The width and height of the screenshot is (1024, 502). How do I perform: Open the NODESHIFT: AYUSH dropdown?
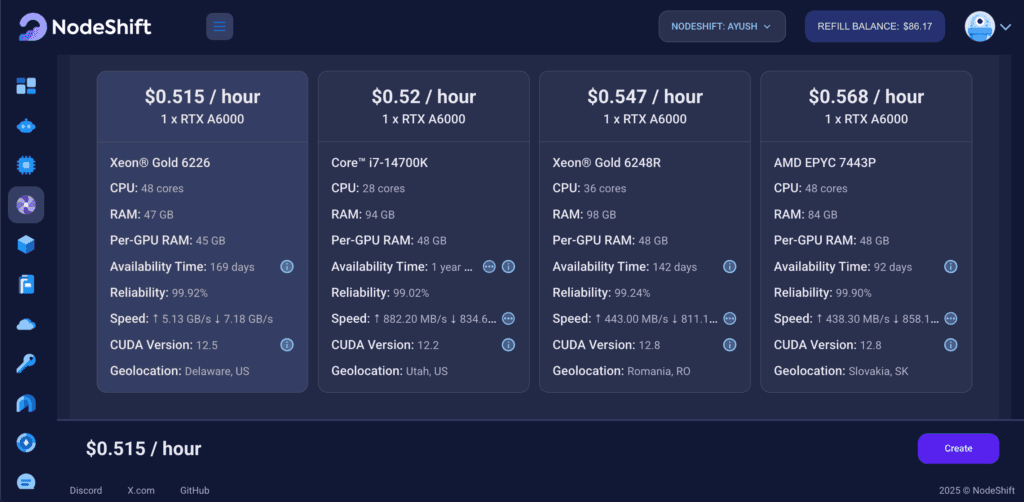click(x=722, y=27)
